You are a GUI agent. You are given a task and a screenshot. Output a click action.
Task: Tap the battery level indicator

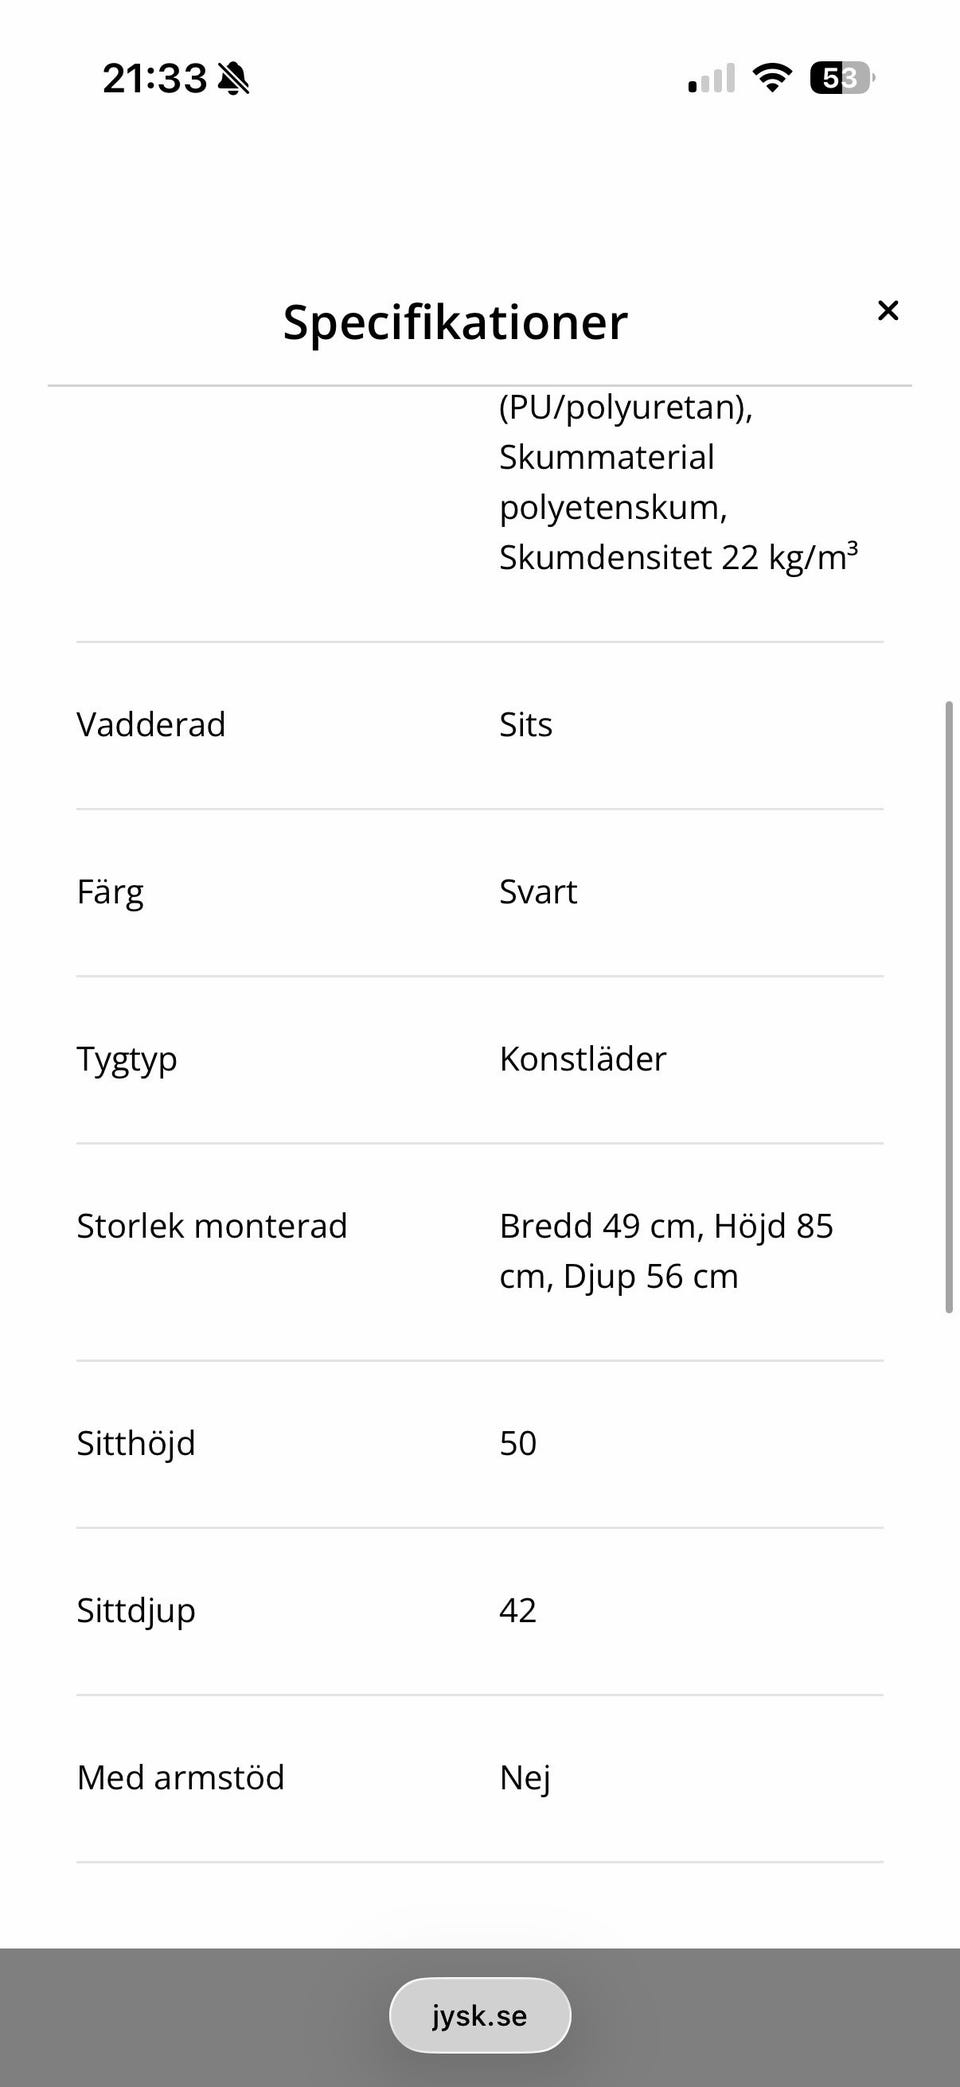click(x=842, y=78)
